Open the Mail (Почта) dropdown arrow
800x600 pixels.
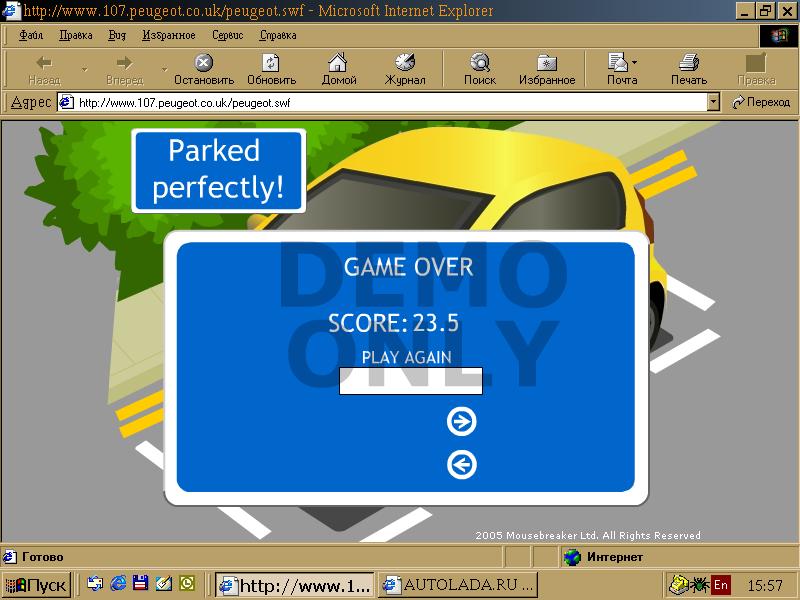coord(634,63)
